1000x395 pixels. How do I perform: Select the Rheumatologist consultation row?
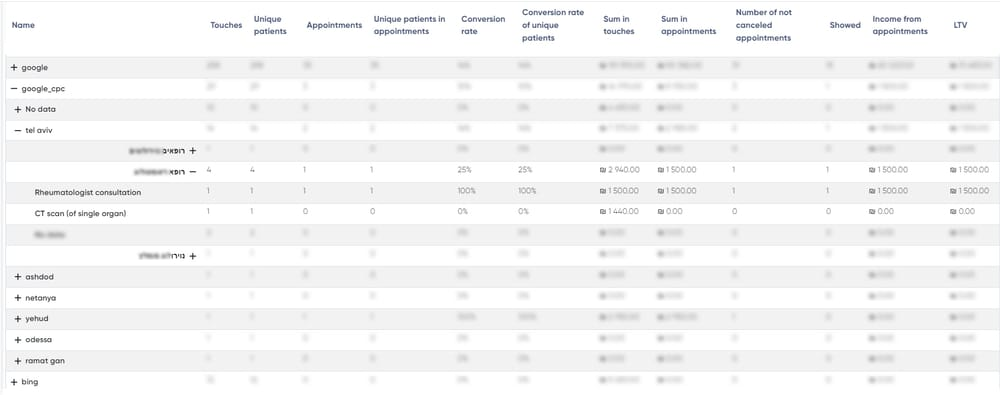click(500, 192)
